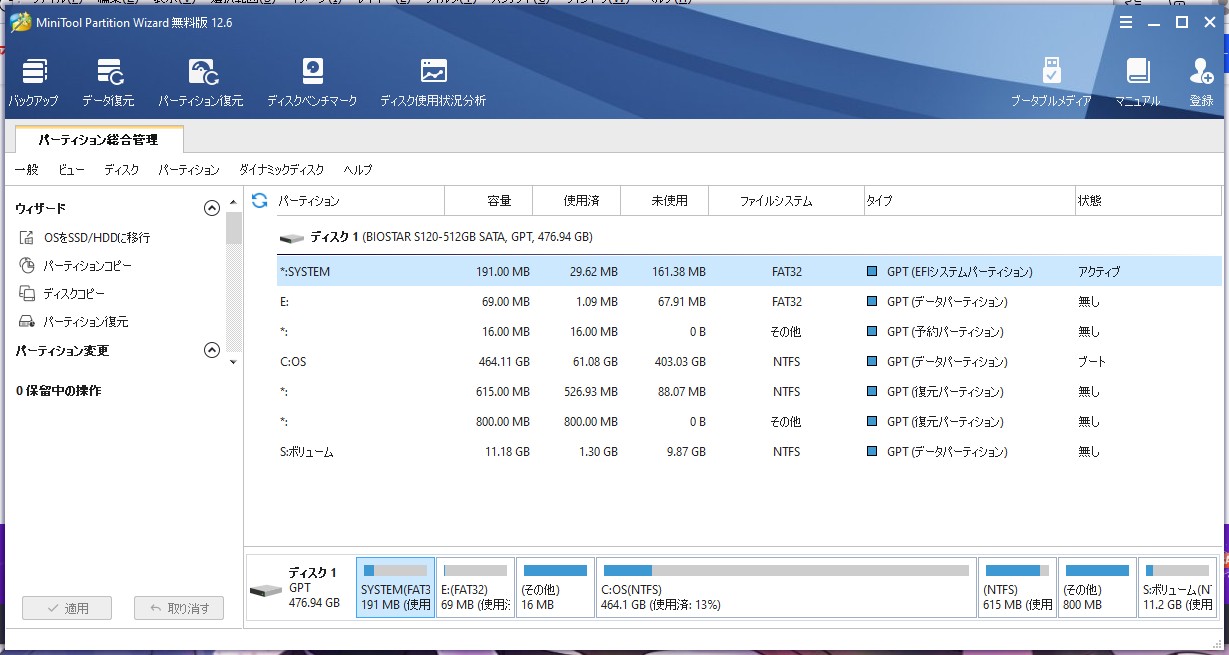Viewport: 1229px width, 655px height.
Task: Open the ディスク menu
Action: tap(121, 170)
